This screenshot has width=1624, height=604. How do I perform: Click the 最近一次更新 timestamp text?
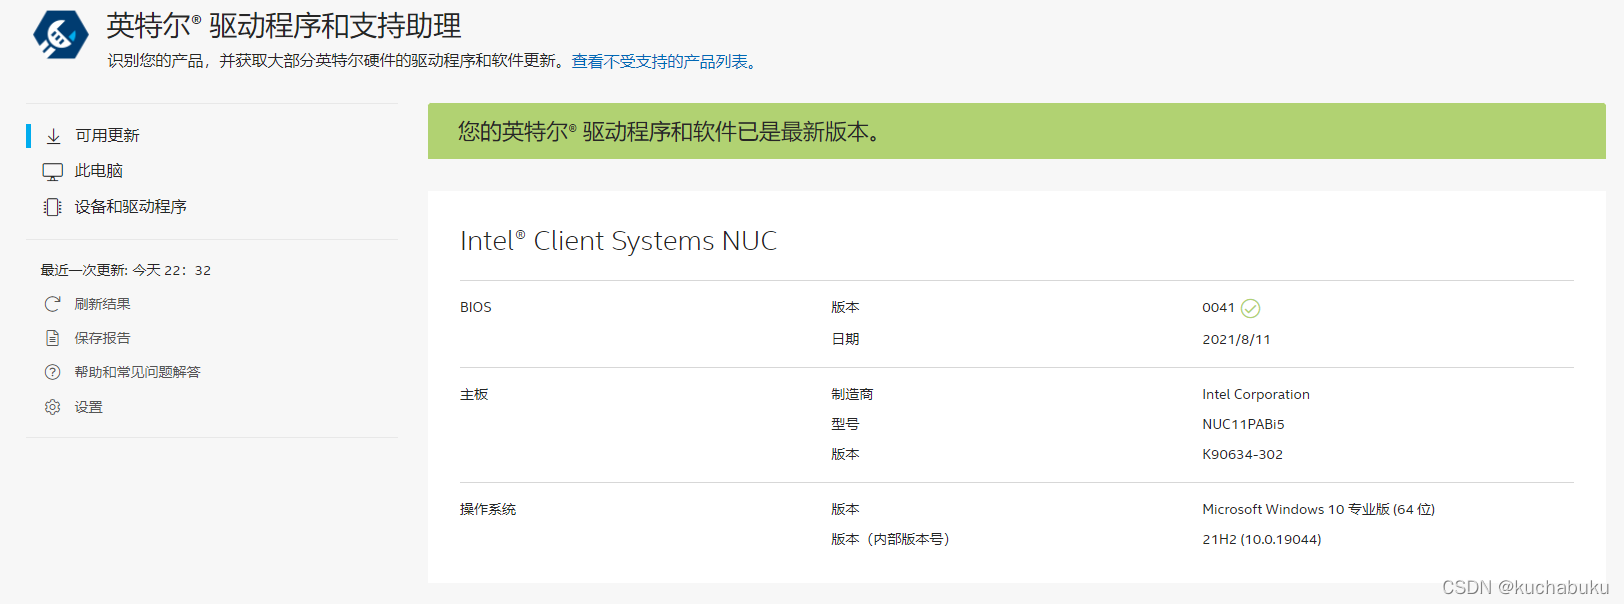(125, 270)
